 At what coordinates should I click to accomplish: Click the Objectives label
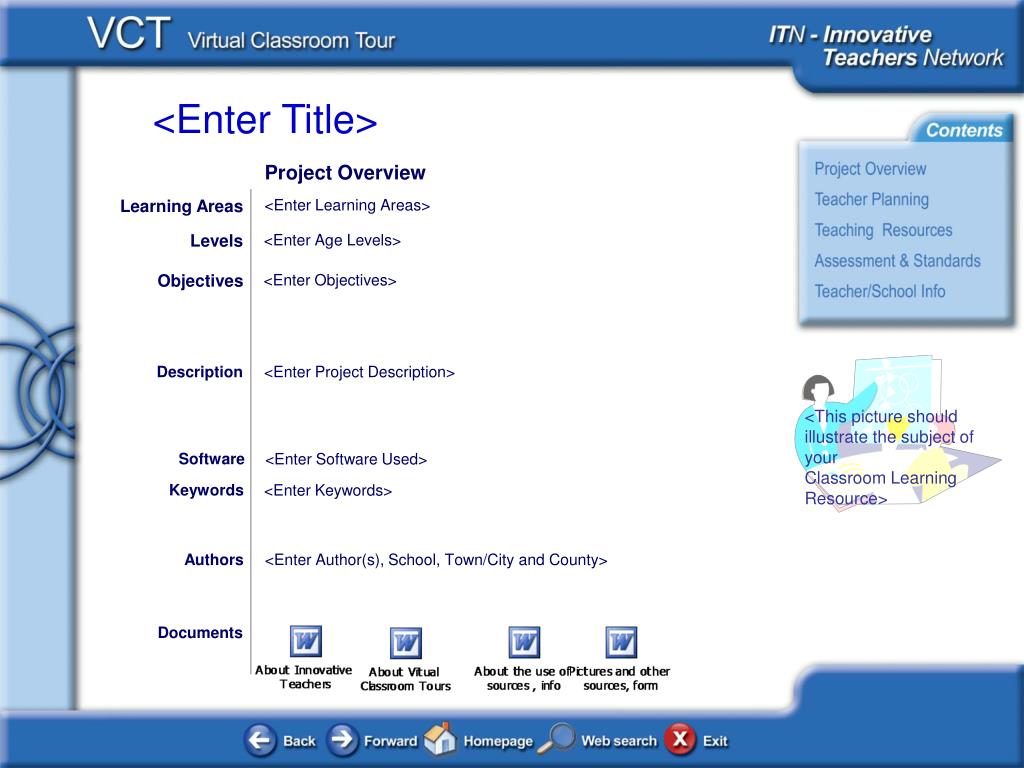[x=200, y=281]
